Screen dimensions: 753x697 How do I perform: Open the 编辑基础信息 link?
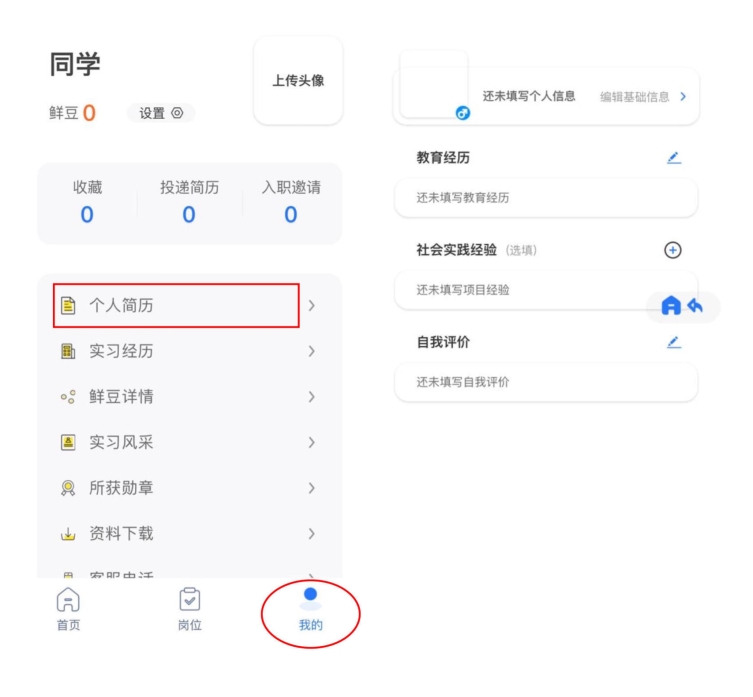pyautogui.click(x=642, y=97)
